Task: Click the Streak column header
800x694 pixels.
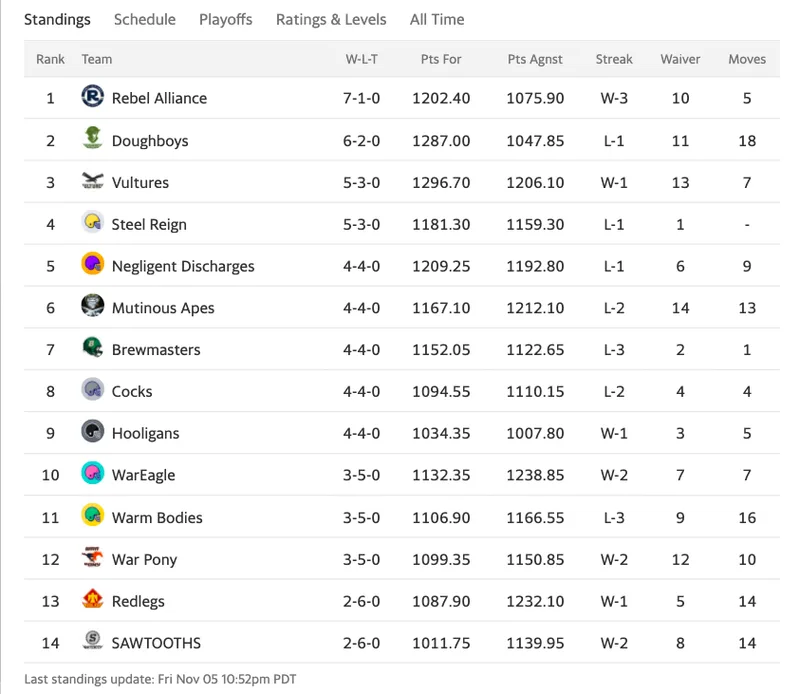Action: pos(614,59)
